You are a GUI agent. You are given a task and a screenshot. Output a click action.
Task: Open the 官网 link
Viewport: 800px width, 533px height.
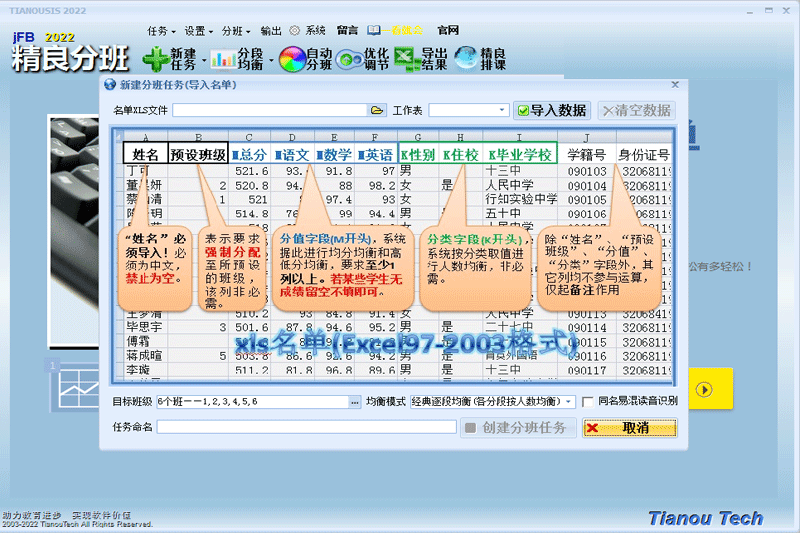pyautogui.click(x=448, y=31)
